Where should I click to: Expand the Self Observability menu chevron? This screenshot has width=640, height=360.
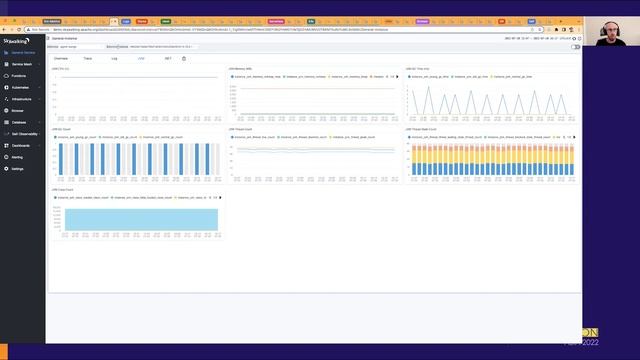39,134
